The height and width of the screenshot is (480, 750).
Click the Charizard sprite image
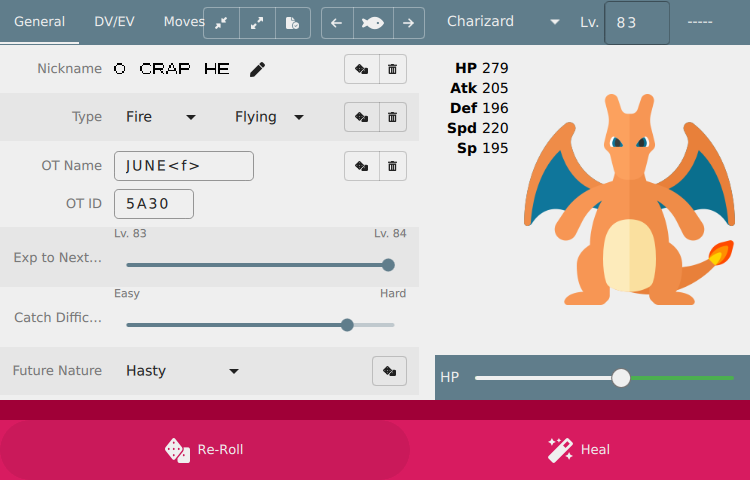point(629,200)
